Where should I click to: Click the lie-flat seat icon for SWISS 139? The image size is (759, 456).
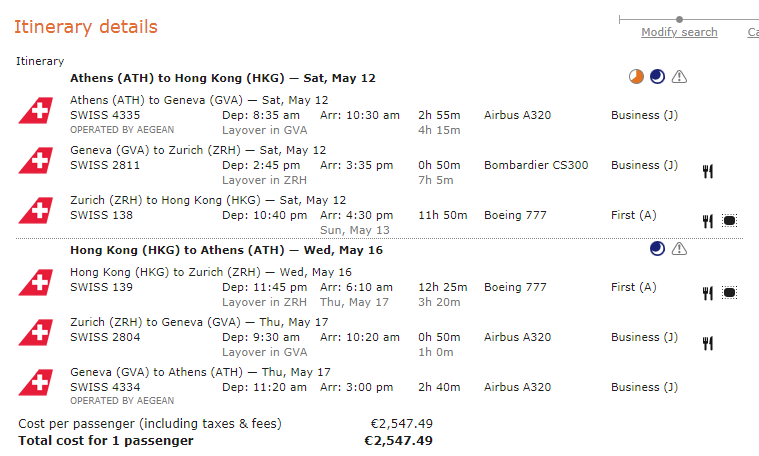[729, 293]
